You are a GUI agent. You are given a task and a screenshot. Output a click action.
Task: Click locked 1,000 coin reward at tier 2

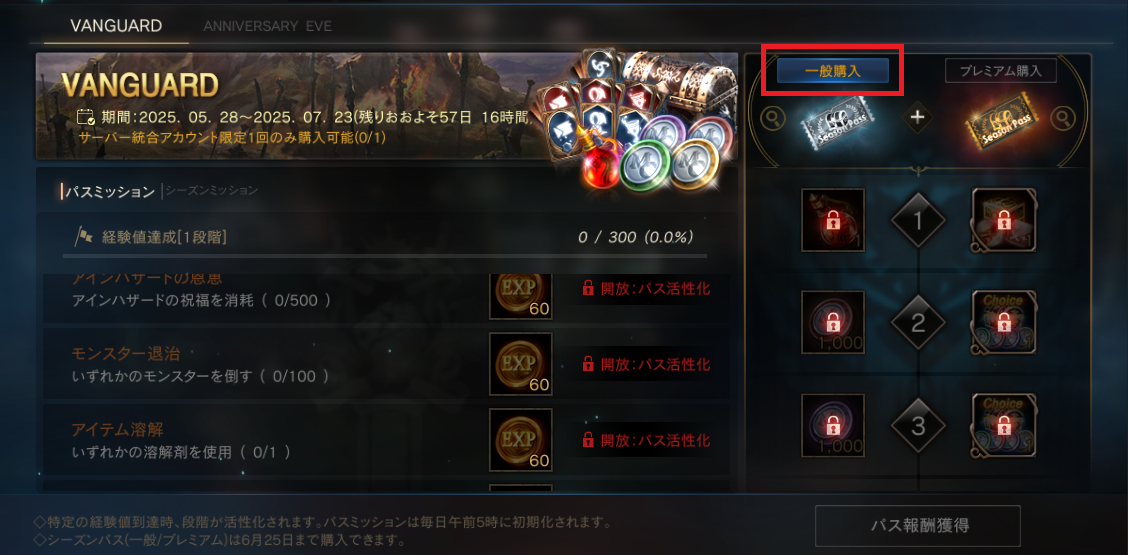(x=833, y=322)
